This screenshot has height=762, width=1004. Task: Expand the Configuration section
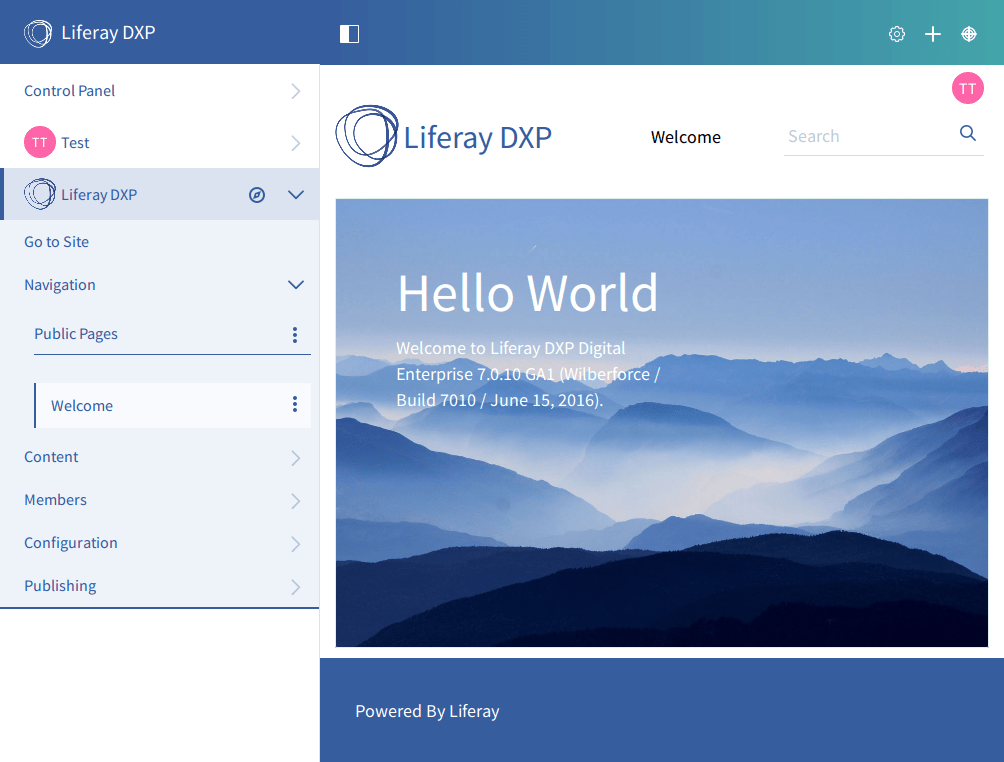point(159,543)
